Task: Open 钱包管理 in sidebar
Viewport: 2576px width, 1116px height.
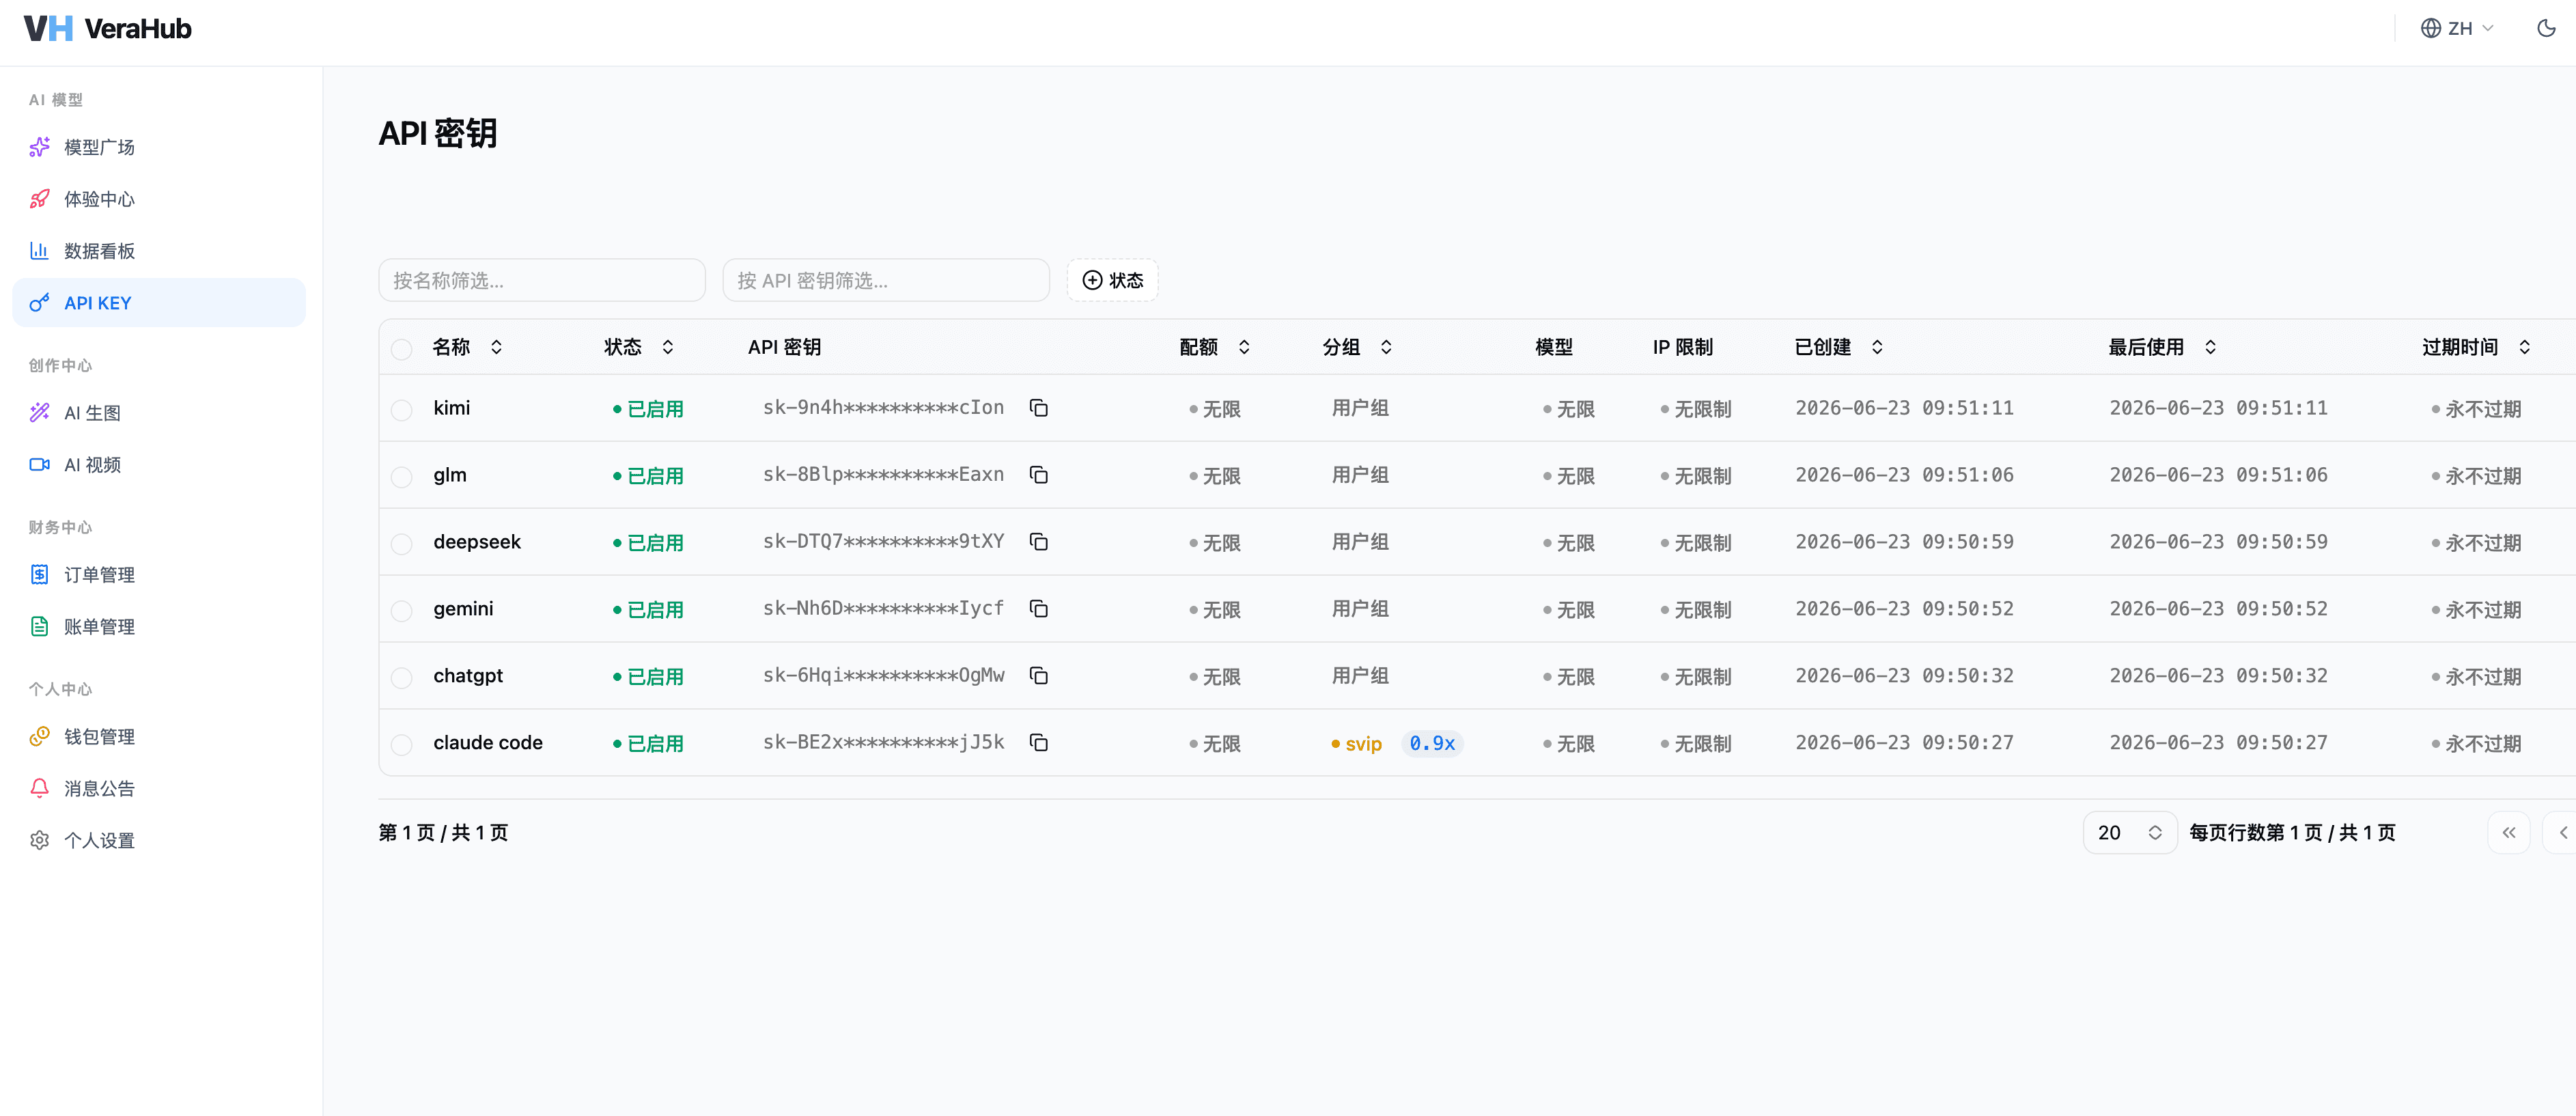Action: coord(159,737)
